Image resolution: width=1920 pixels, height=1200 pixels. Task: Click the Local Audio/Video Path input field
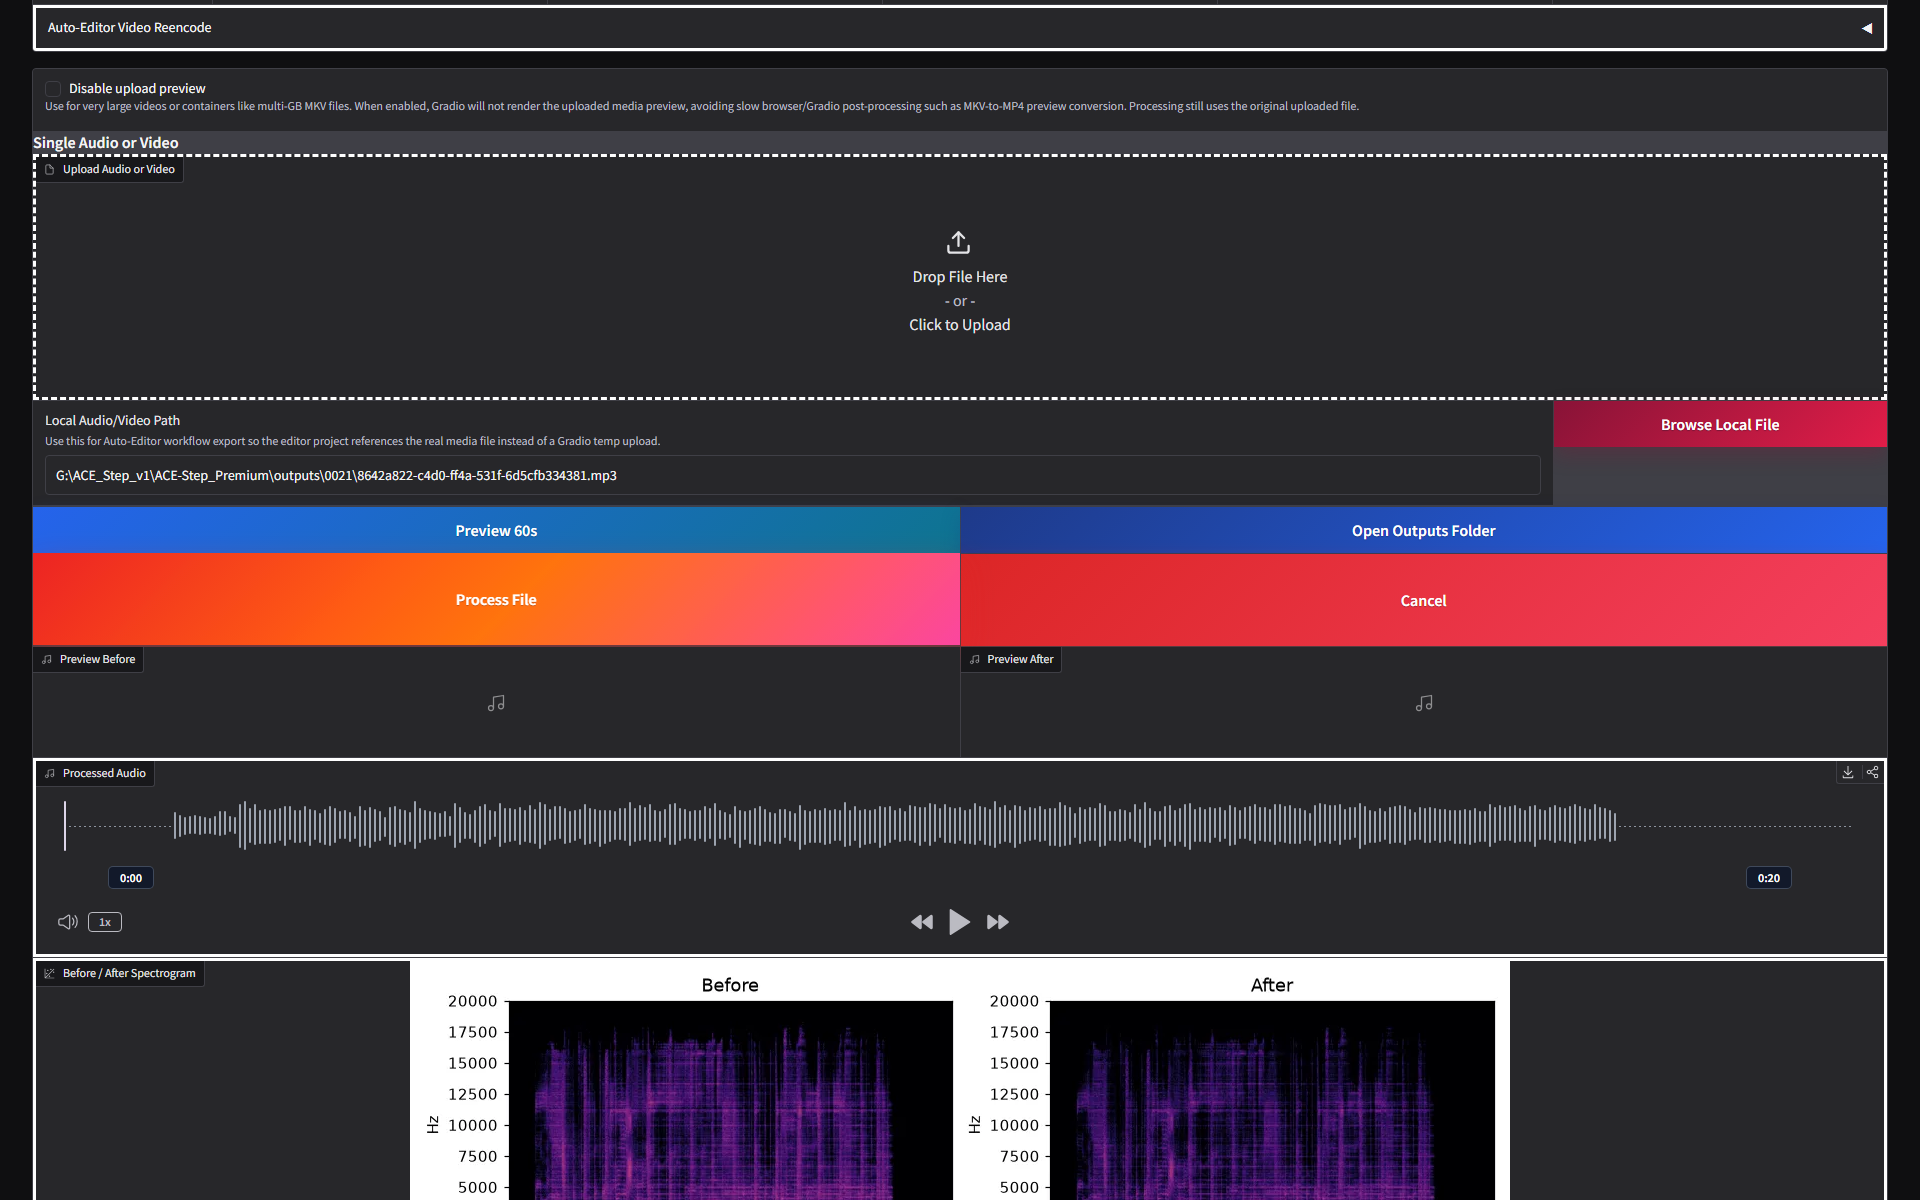(792, 475)
